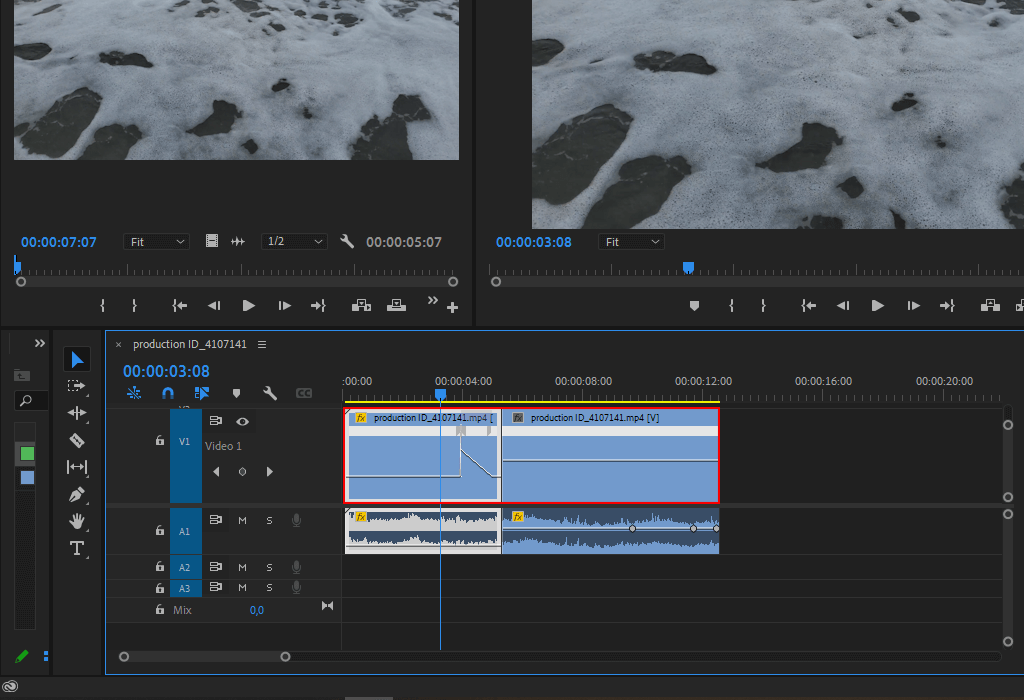Image resolution: width=1024 pixels, height=700 pixels.
Task: Select the first audio clip on A1
Action: click(423, 532)
